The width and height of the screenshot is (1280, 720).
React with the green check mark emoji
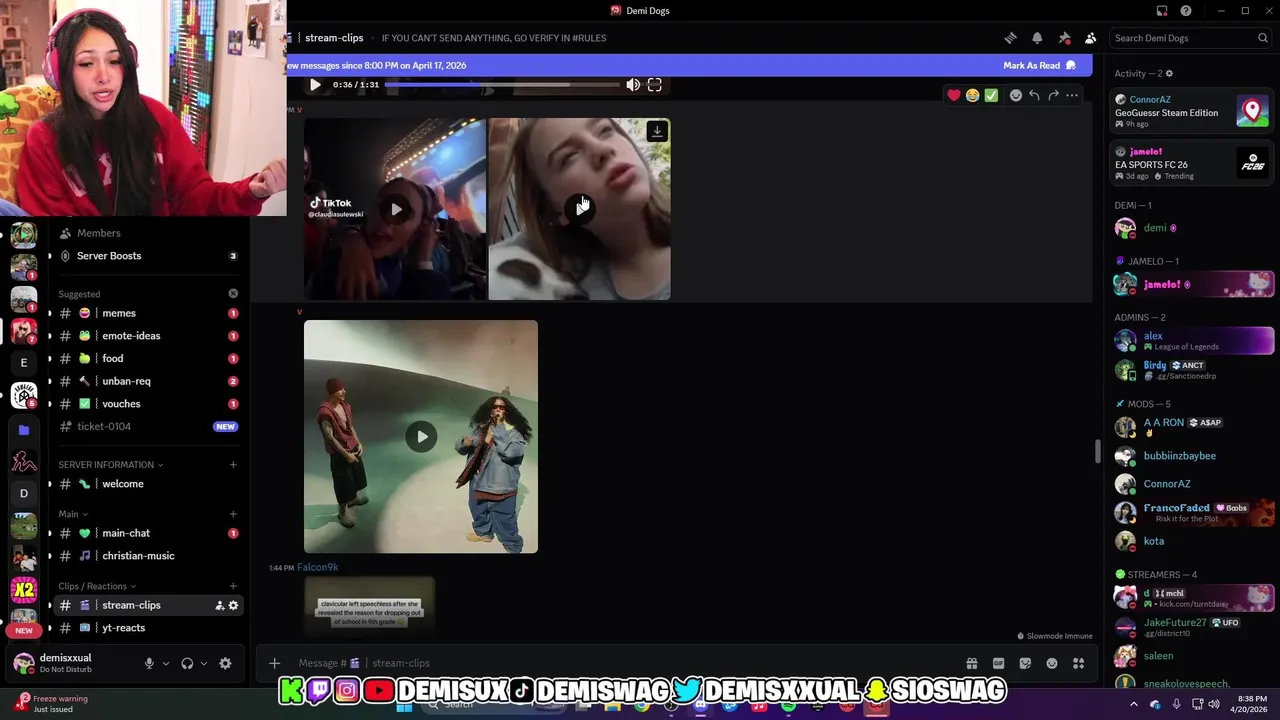[991, 95]
